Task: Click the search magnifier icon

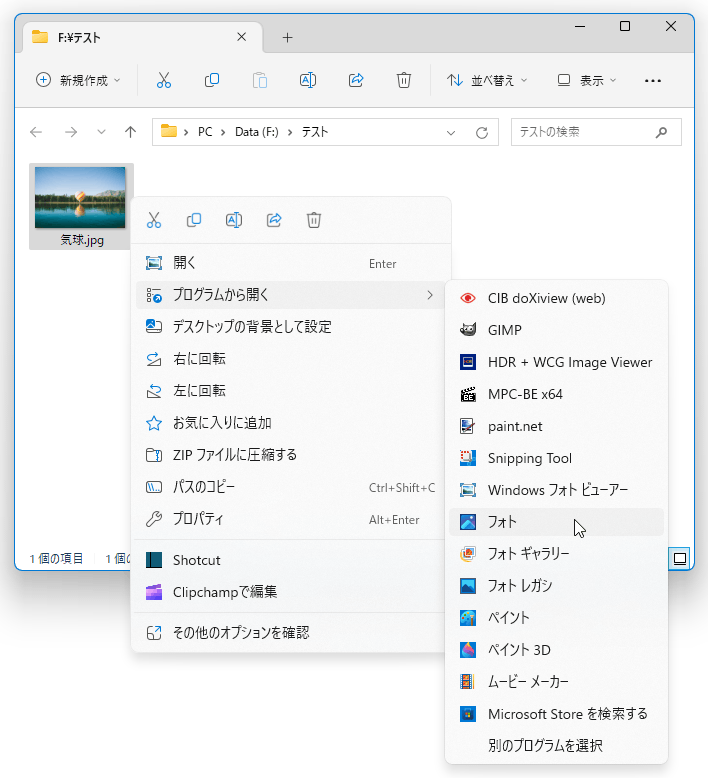Action: pyautogui.click(x=661, y=132)
